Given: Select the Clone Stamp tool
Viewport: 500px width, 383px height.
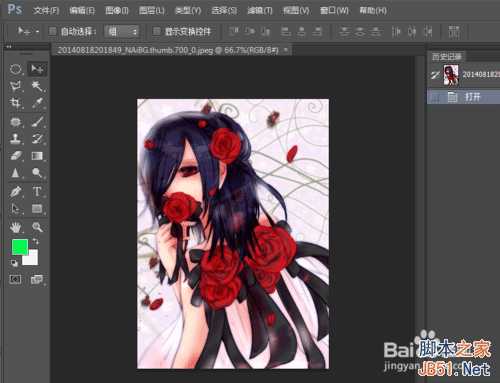Looking at the screenshot, I should [15, 139].
